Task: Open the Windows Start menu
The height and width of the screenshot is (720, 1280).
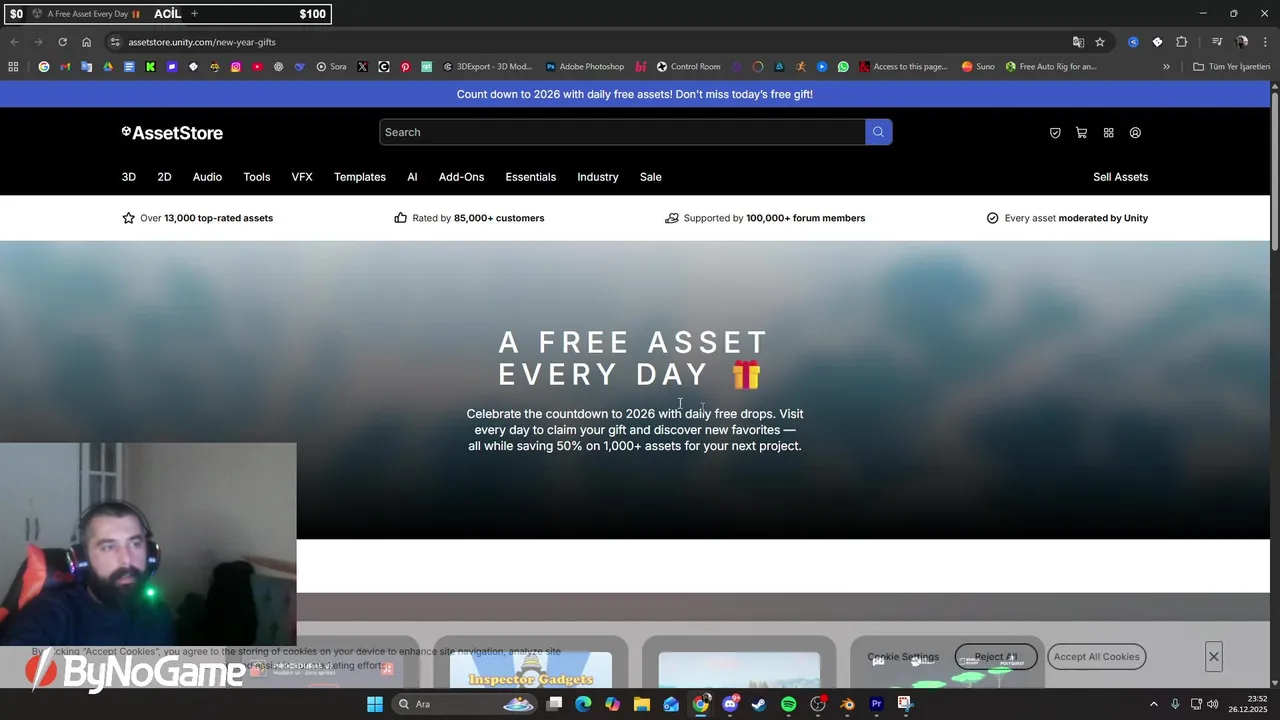Action: [375, 704]
